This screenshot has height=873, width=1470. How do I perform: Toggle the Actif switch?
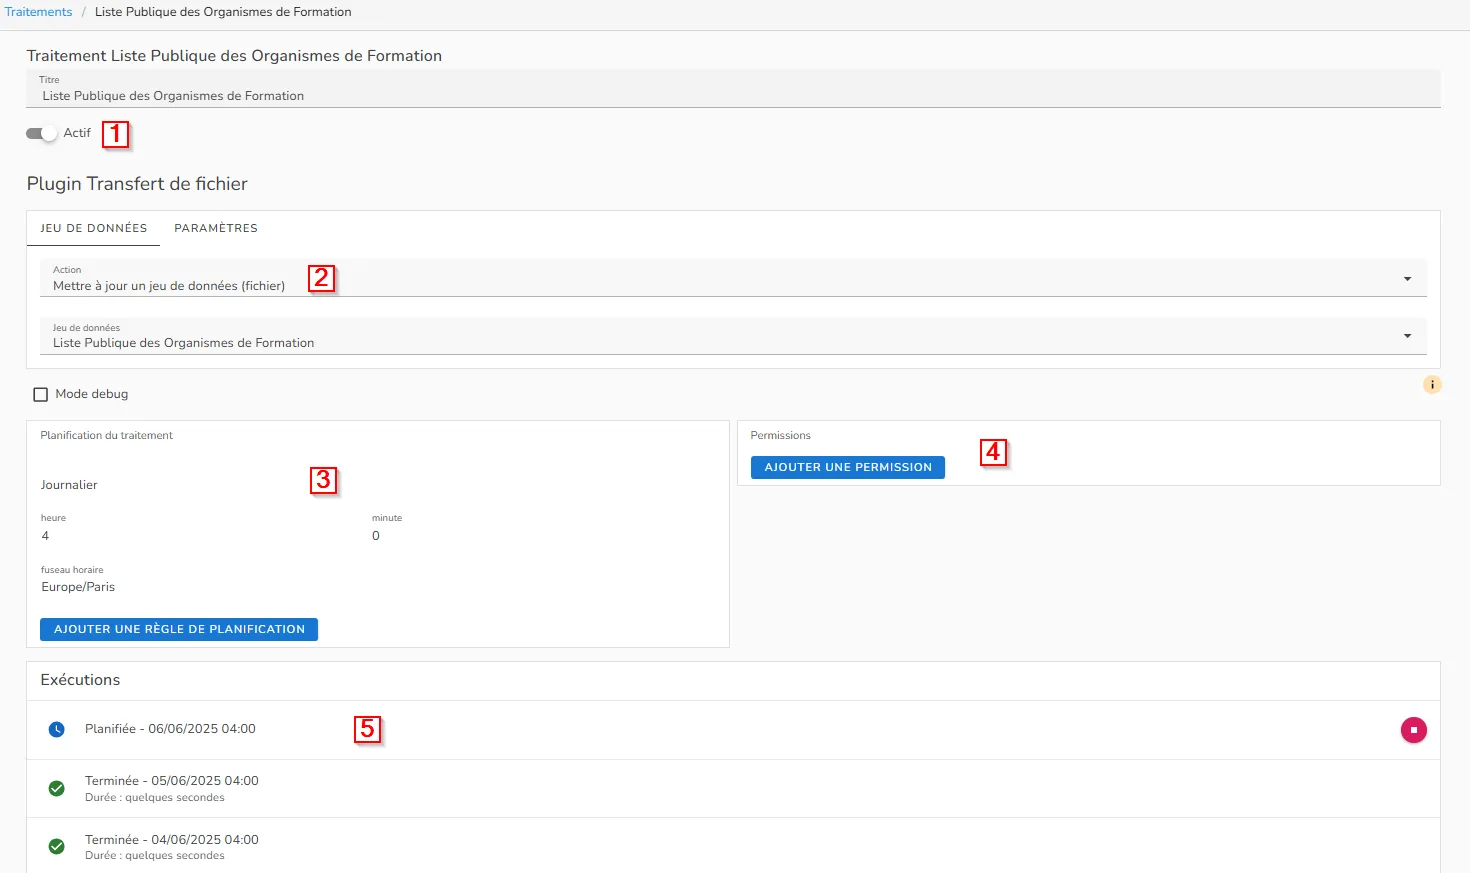42,133
